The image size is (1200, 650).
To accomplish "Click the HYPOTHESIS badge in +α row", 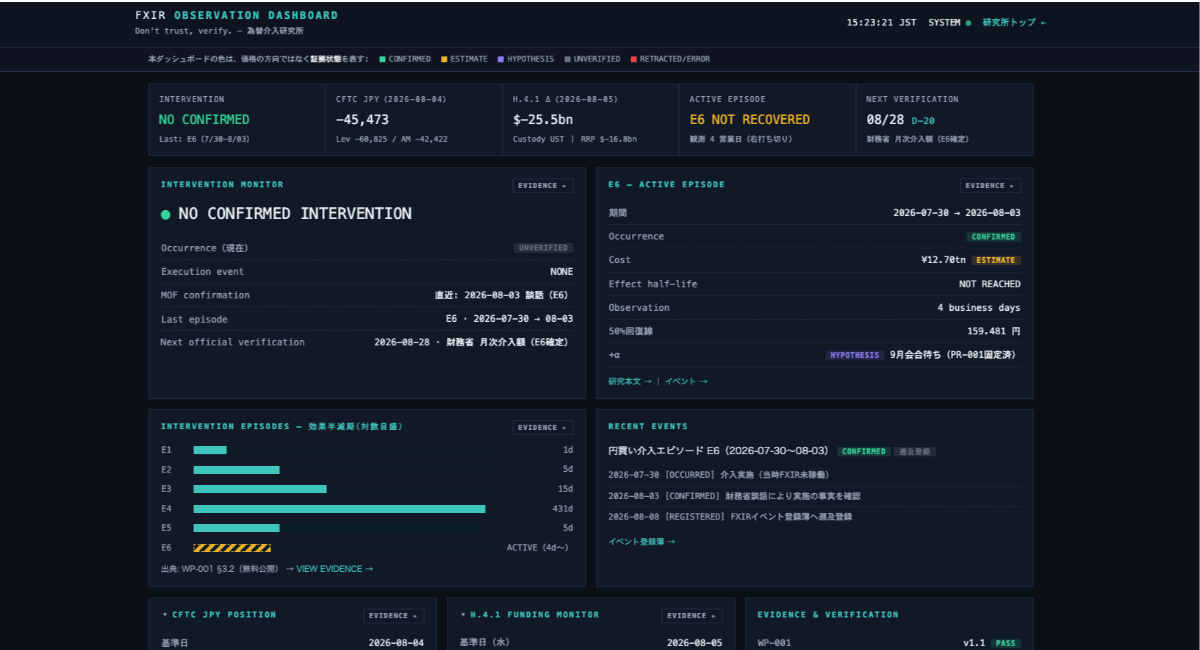I will pos(856,355).
